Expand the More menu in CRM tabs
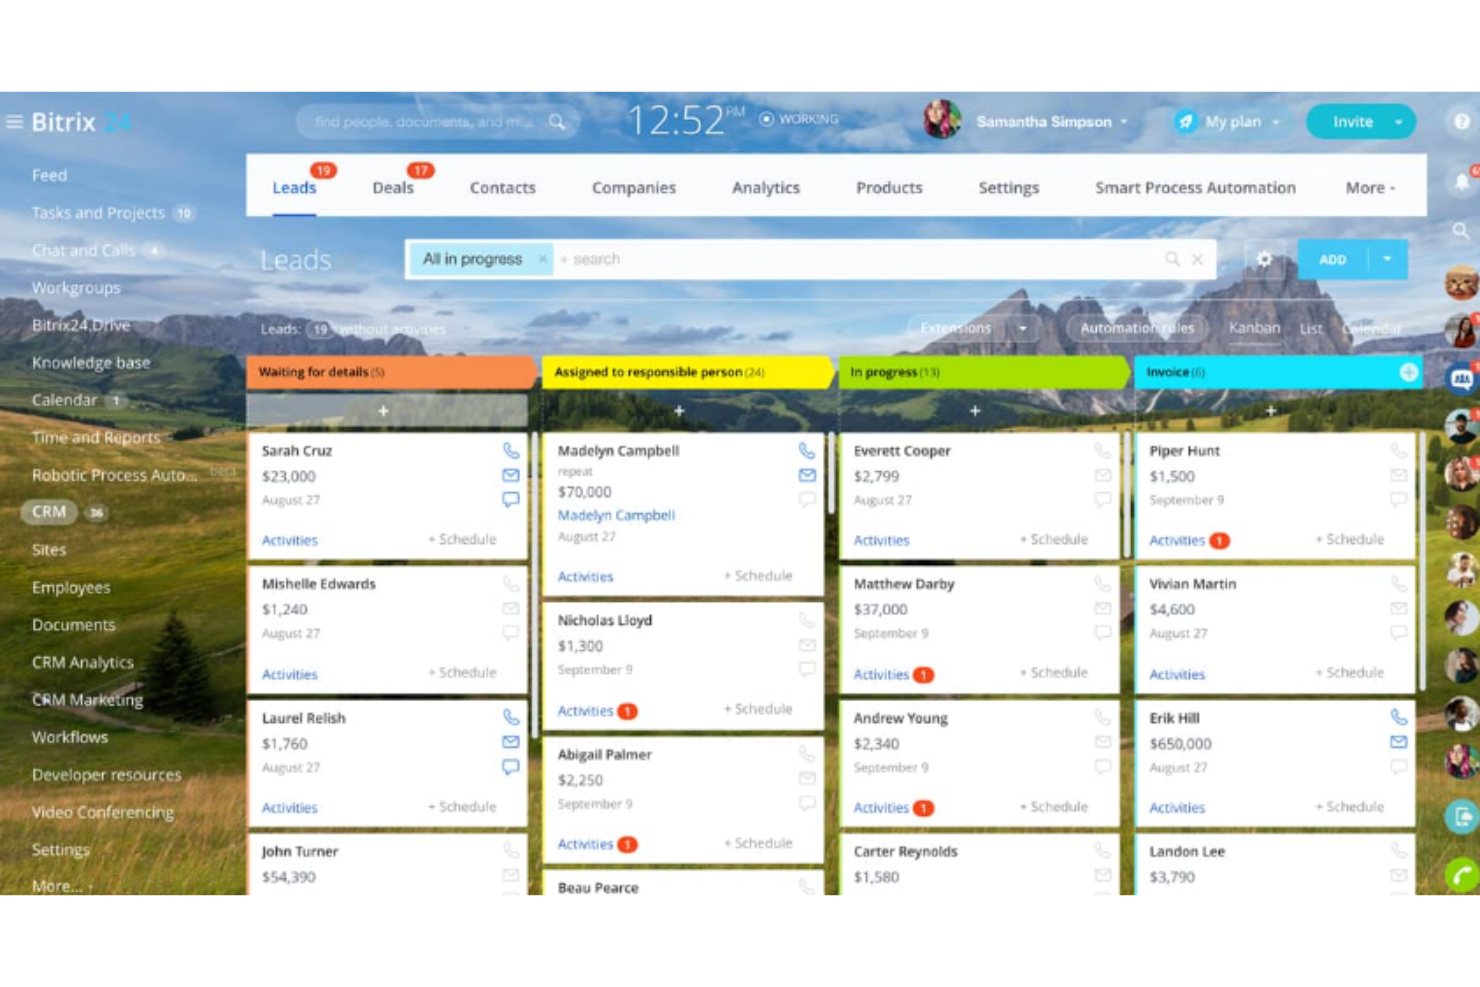The width and height of the screenshot is (1480, 987). 1370,188
